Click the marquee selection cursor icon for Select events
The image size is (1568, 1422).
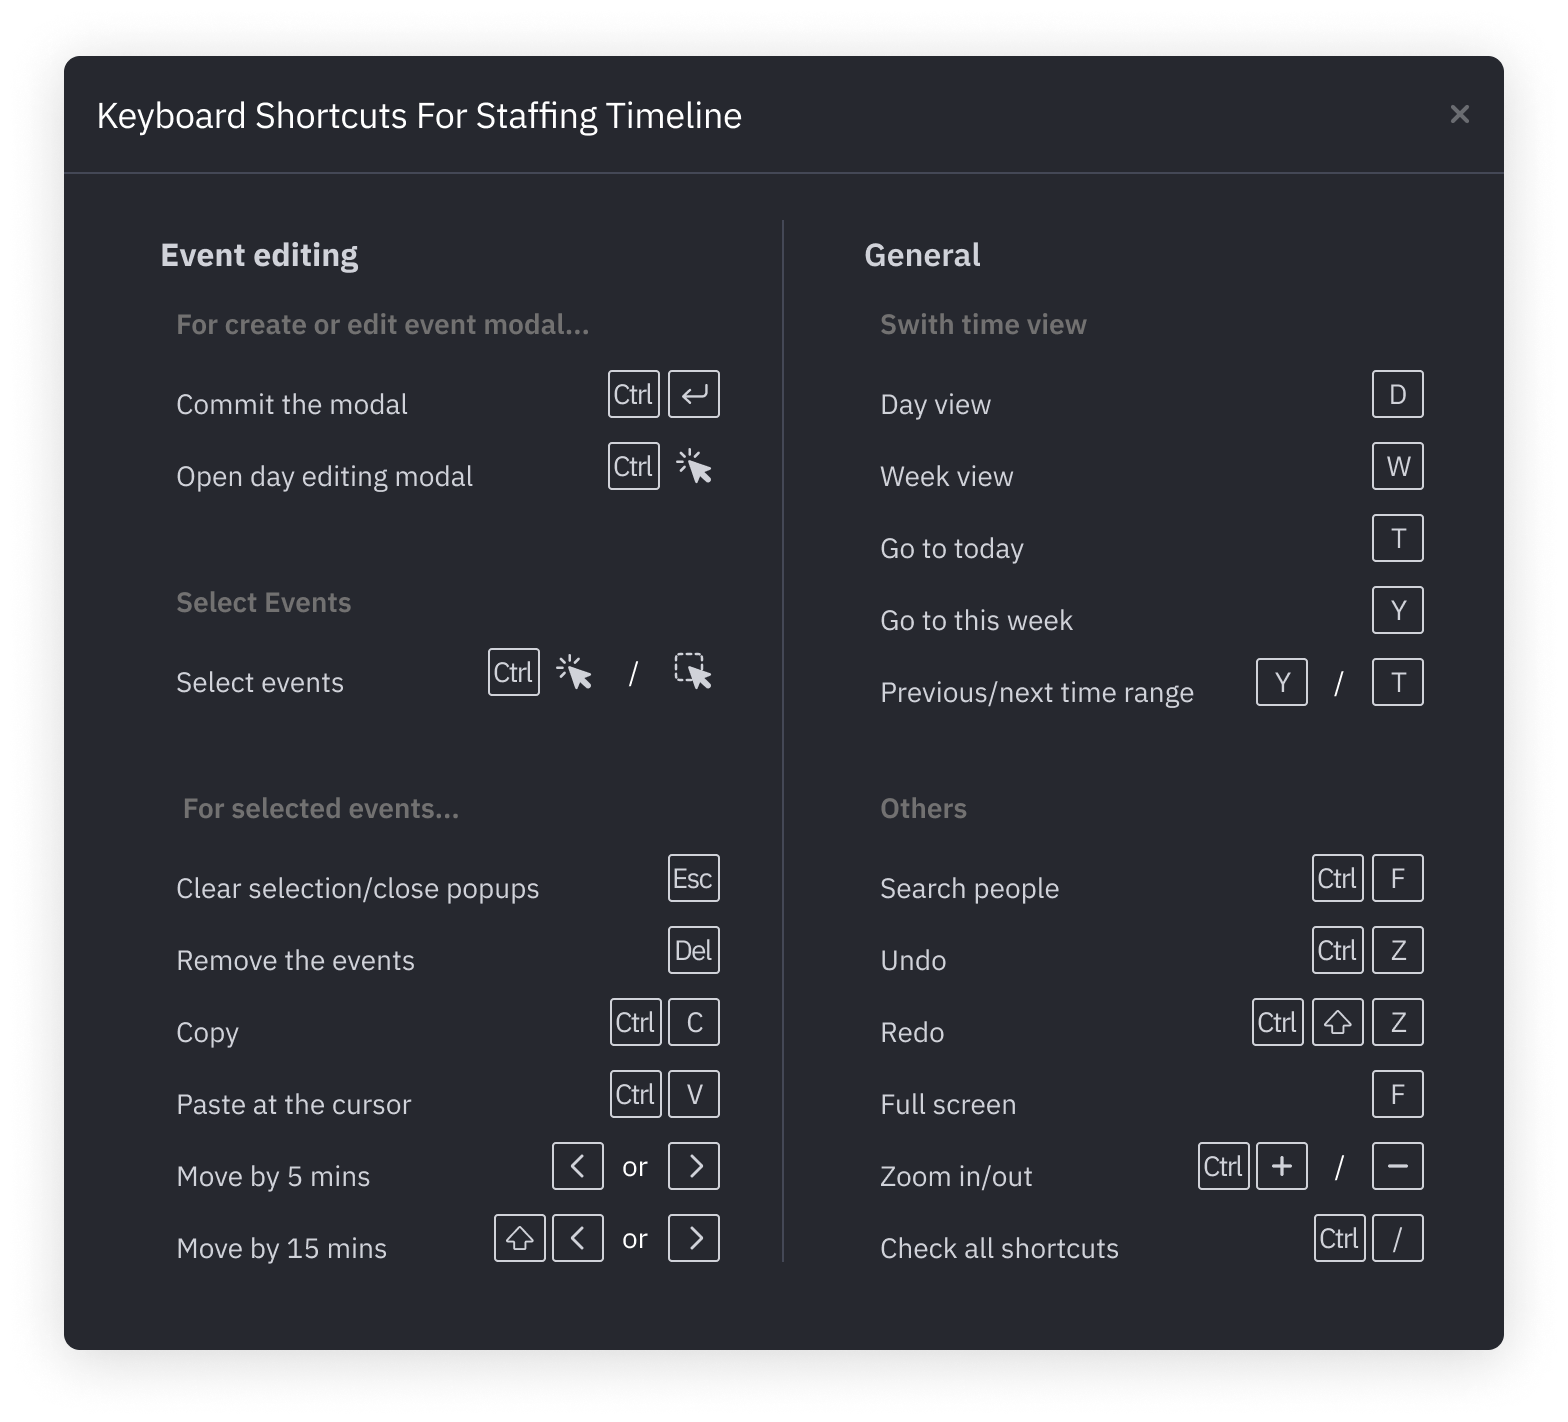click(693, 672)
